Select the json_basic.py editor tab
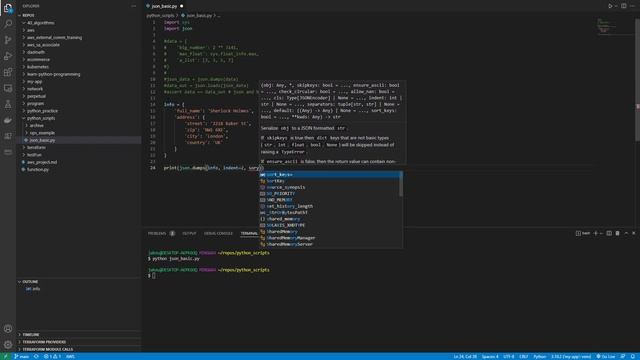 164,6
